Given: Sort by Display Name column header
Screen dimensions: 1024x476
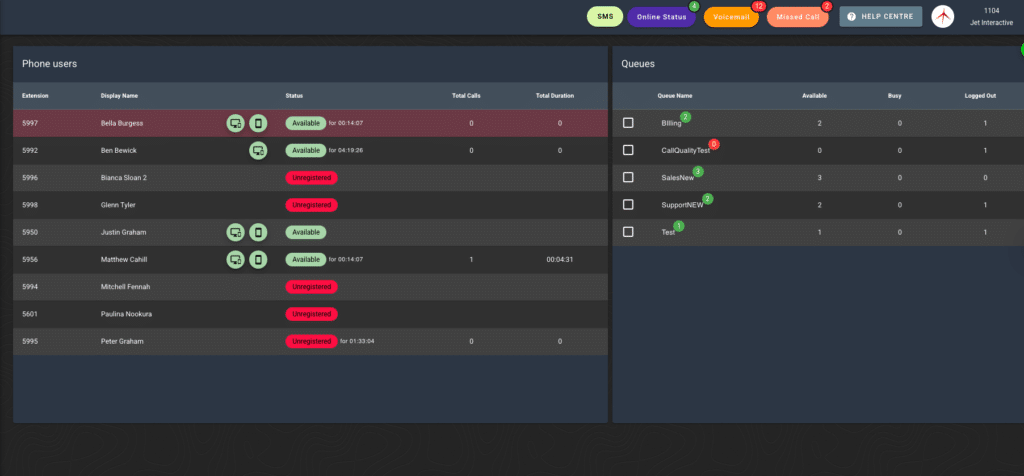Looking at the screenshot, I should click(x=119, y=96).
